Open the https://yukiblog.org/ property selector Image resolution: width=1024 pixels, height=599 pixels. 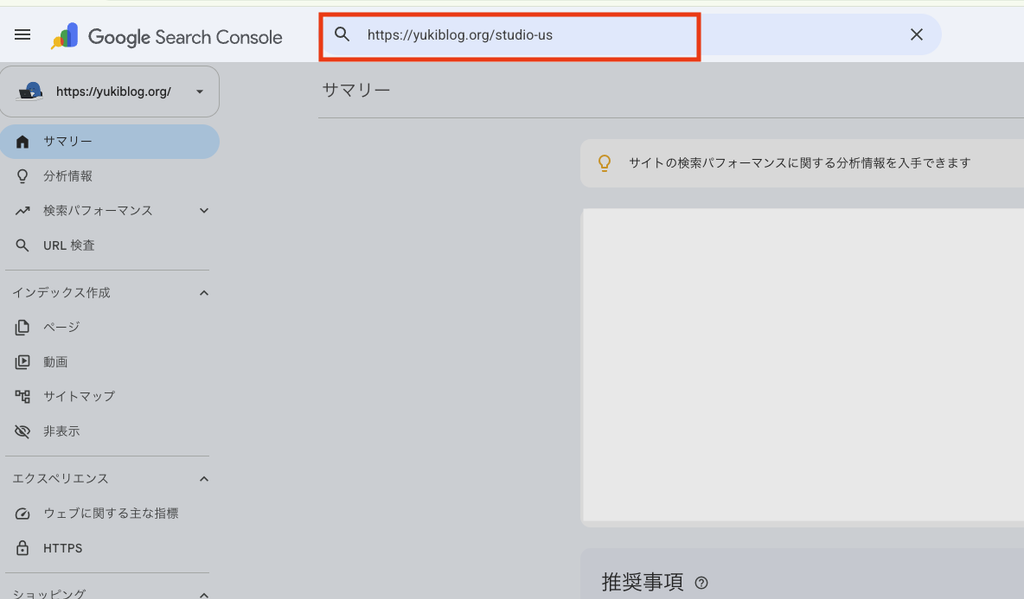coord(110,91)
